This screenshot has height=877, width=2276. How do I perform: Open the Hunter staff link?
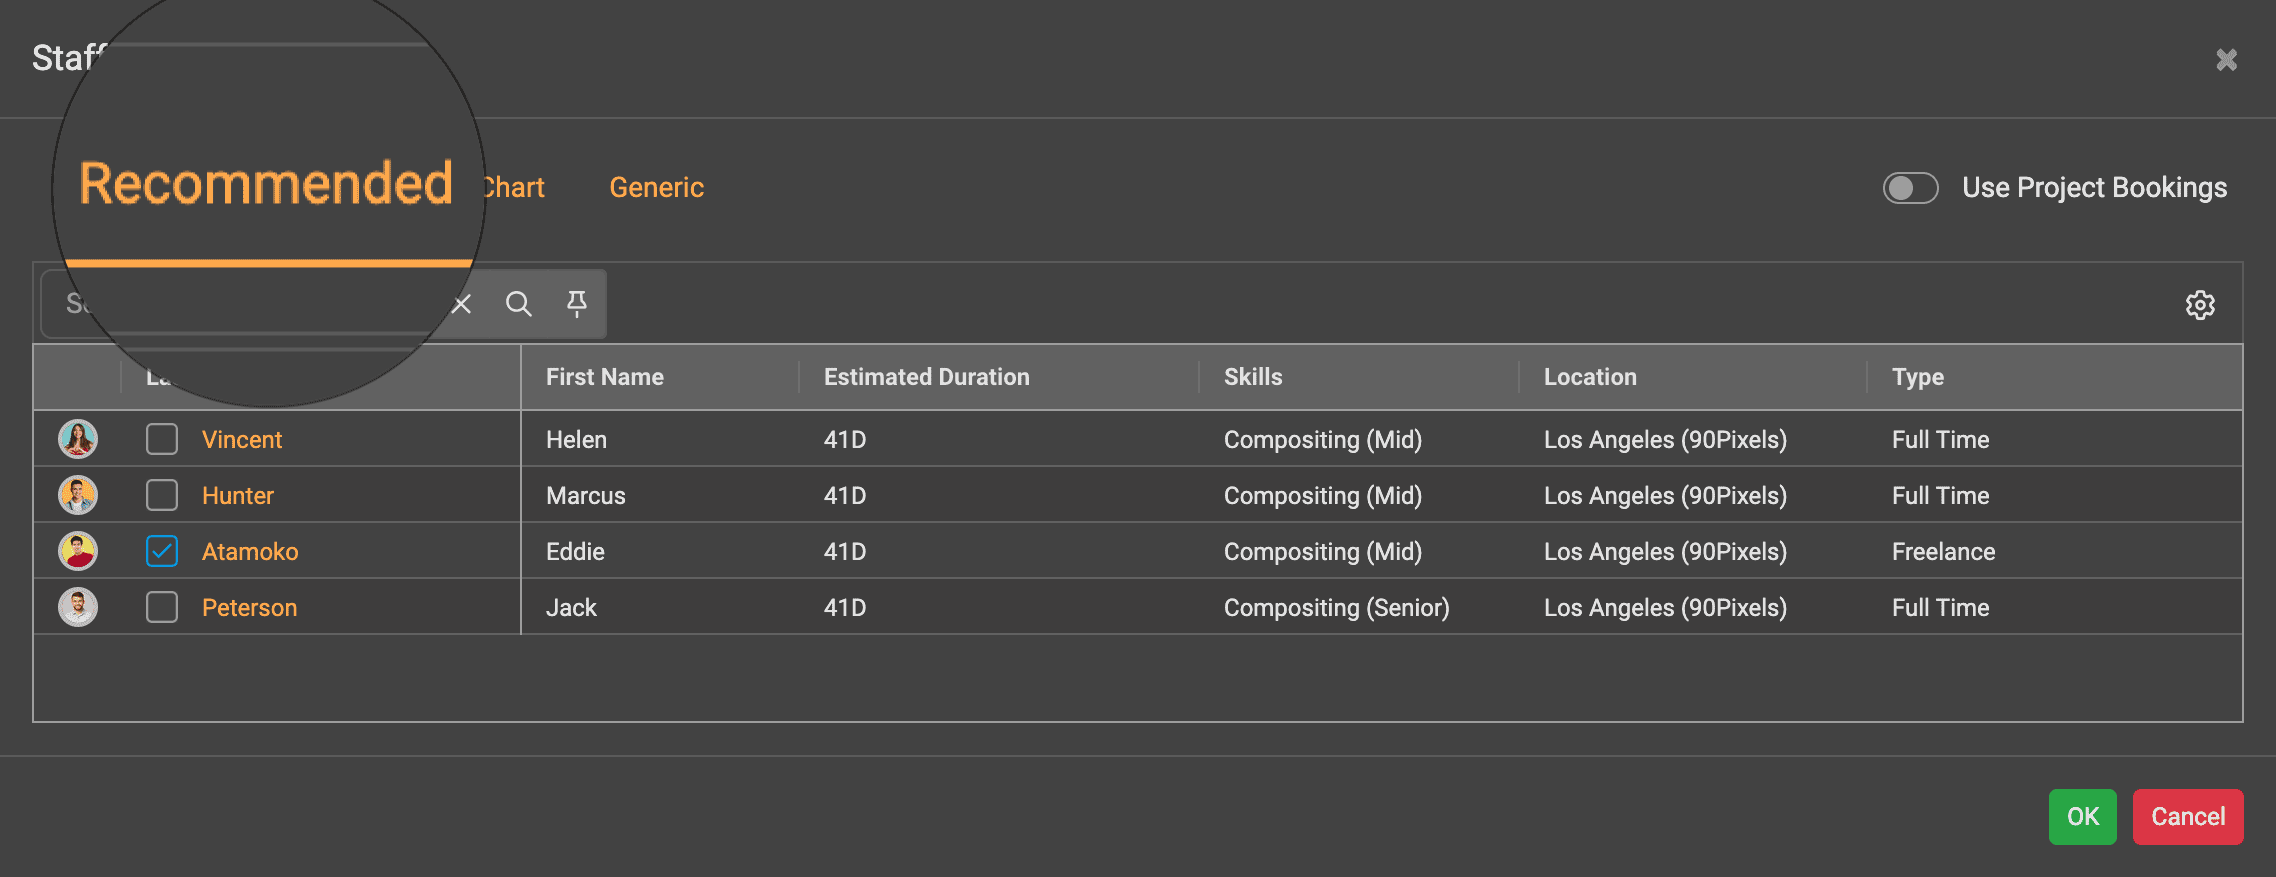[238, 496]
